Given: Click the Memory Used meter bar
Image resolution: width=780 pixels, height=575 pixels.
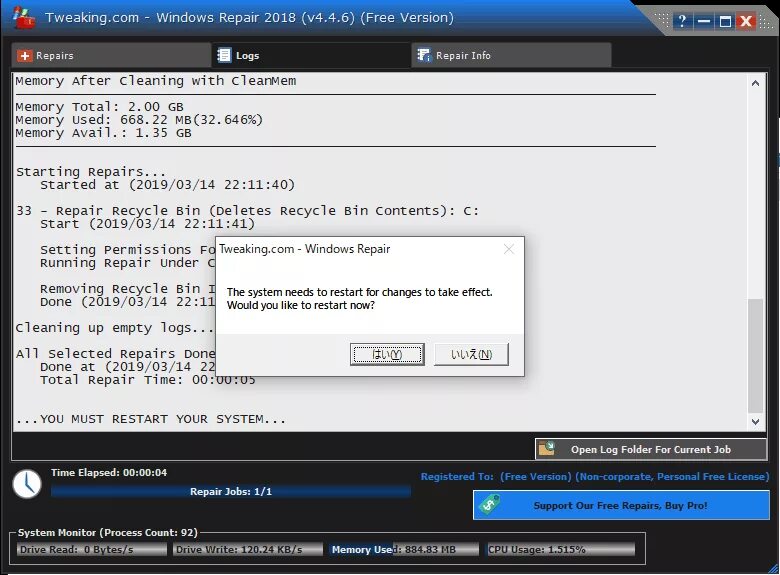Looking at the screenshot, I should pyautogui.click(x=403, y=550).
